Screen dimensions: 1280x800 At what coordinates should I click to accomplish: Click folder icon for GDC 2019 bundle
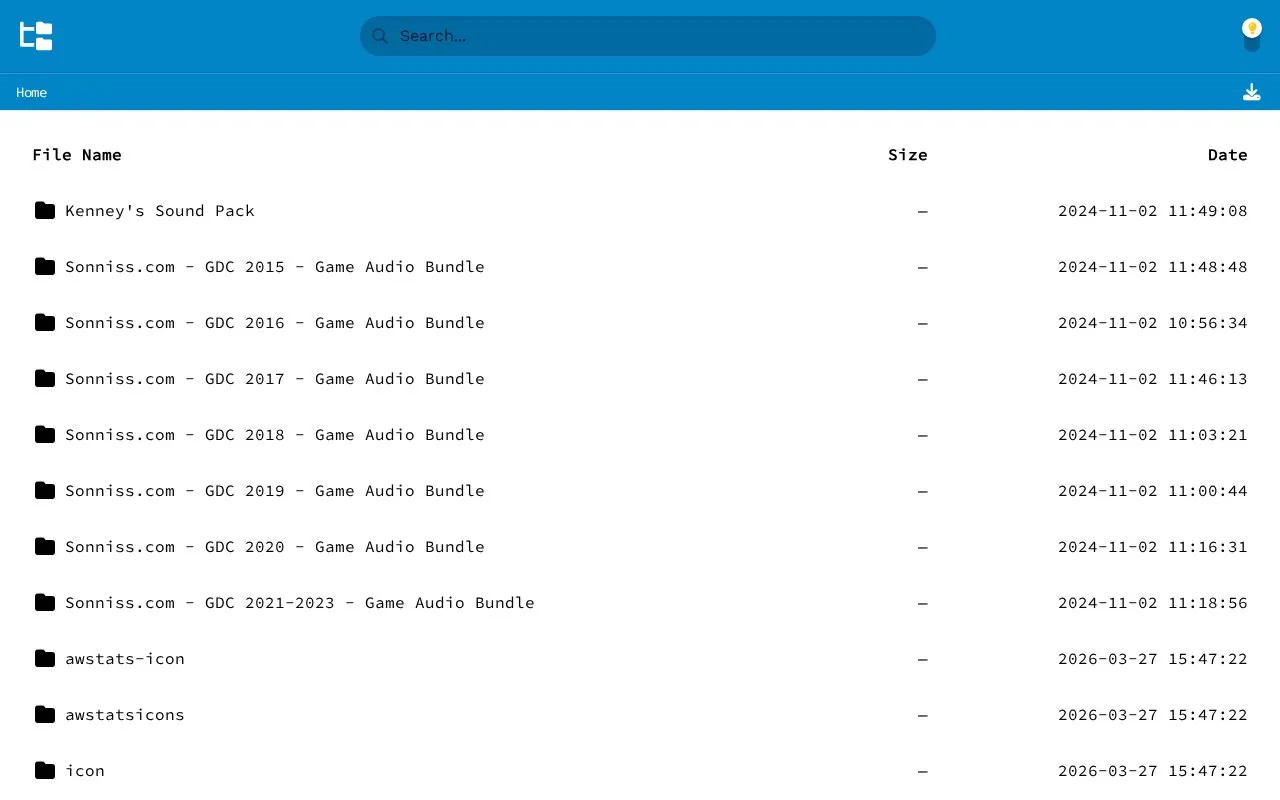45,490
